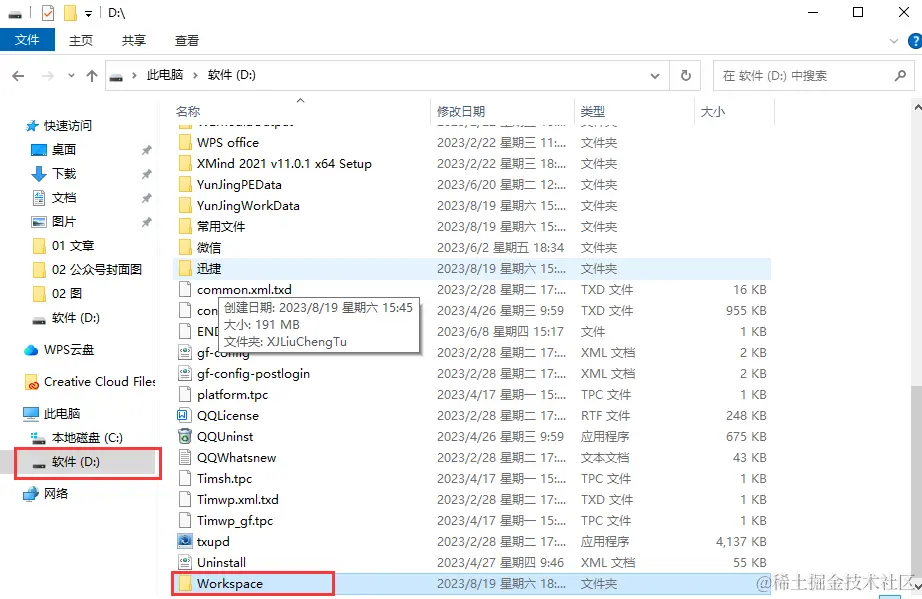
Task: Select the Timsh.tpc file
Action: 224,479
